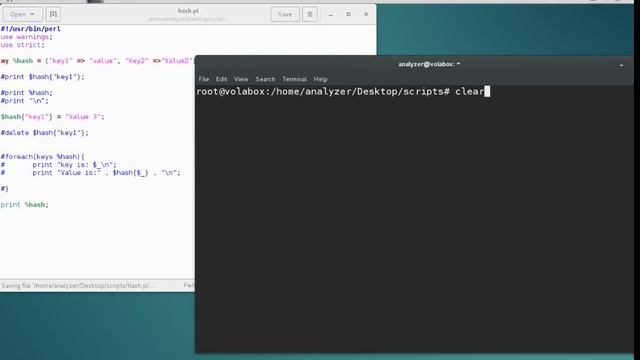Click the terminal prompt line with clear

[343, 91]
